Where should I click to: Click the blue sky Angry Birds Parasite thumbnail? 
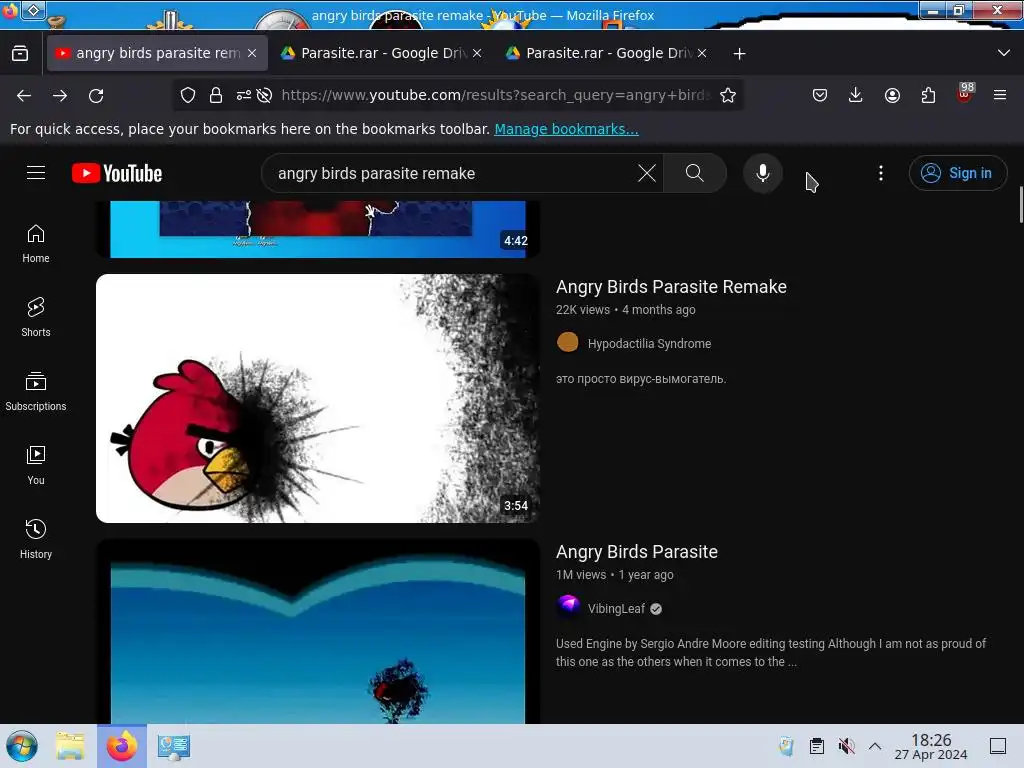[x=317, y=631]
